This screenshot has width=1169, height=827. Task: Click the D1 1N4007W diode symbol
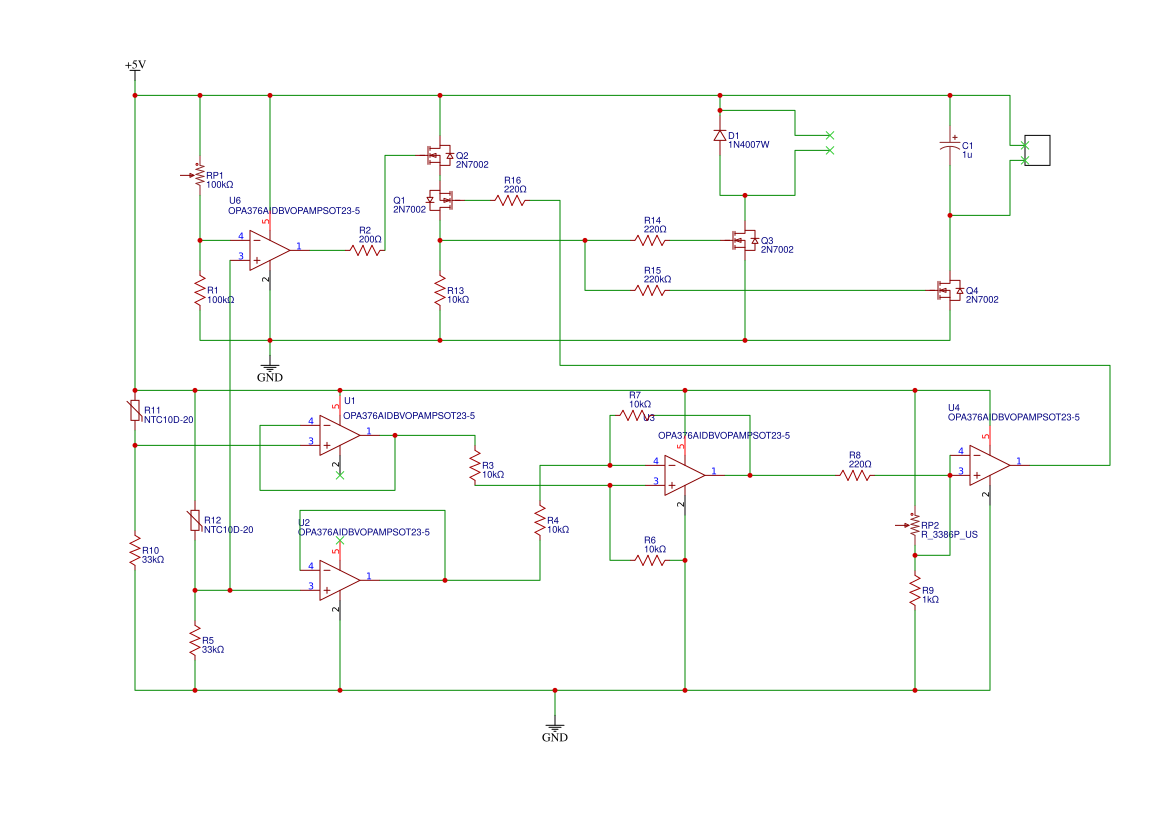719,136
